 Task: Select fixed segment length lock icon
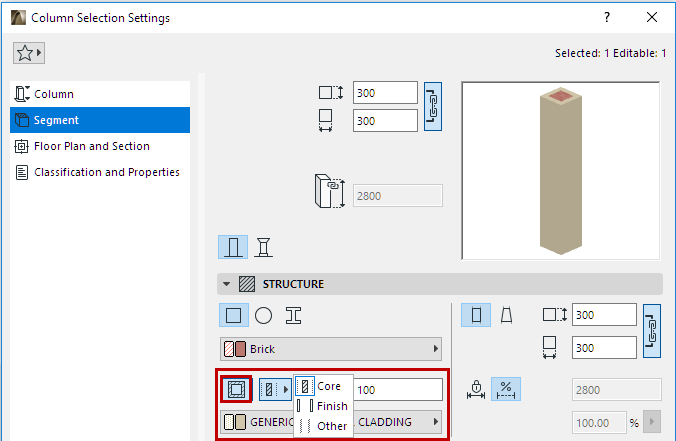point(476,389)
